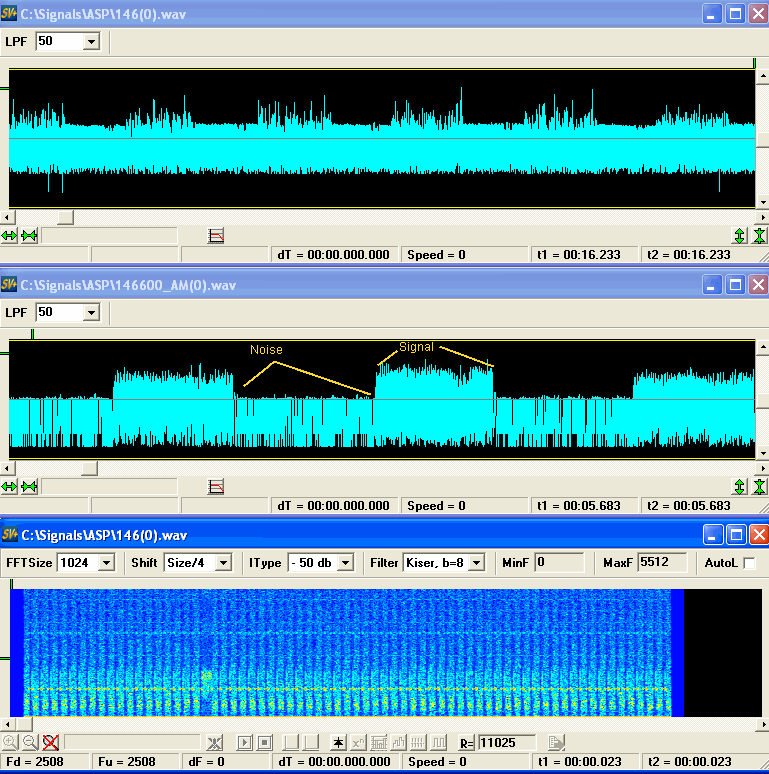
Task: Click horizontal compress arrows icon in AM window
Action: tap(29, 487)
